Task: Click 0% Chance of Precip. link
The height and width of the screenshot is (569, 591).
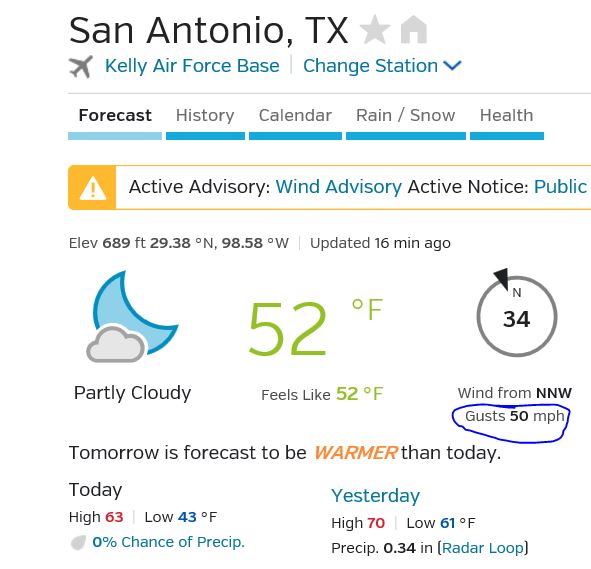Action: (168, 542)
